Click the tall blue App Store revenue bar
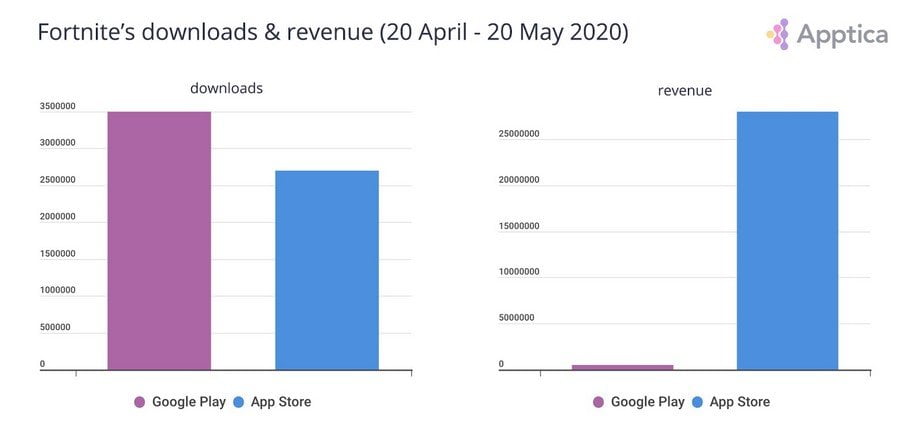This screenshot has width=910, height=440. click(x=787, y=240)
